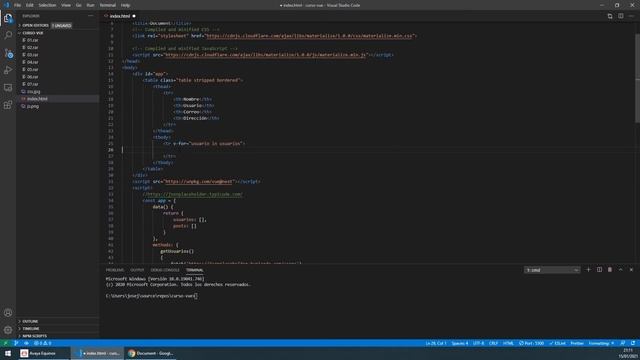The width and height of the screenshot is (640, 360).
Task: Click the errors and warnings counter in status bar
Action: 42,343
